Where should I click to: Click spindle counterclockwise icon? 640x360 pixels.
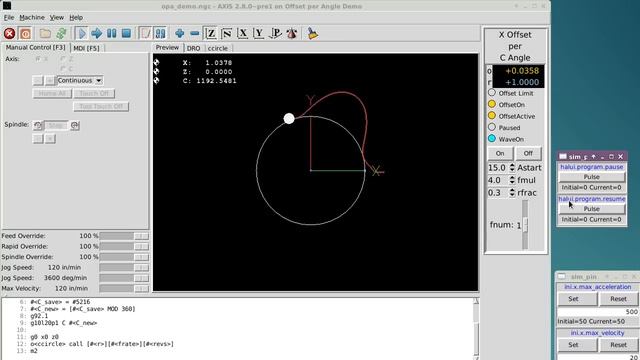tap(38, 125)
